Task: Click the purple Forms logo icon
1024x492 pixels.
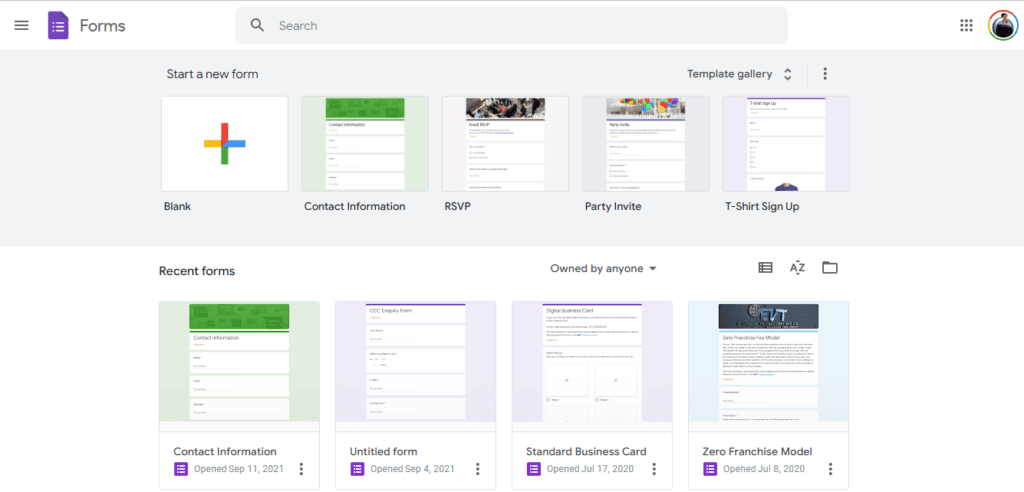Action: [58, 25]
